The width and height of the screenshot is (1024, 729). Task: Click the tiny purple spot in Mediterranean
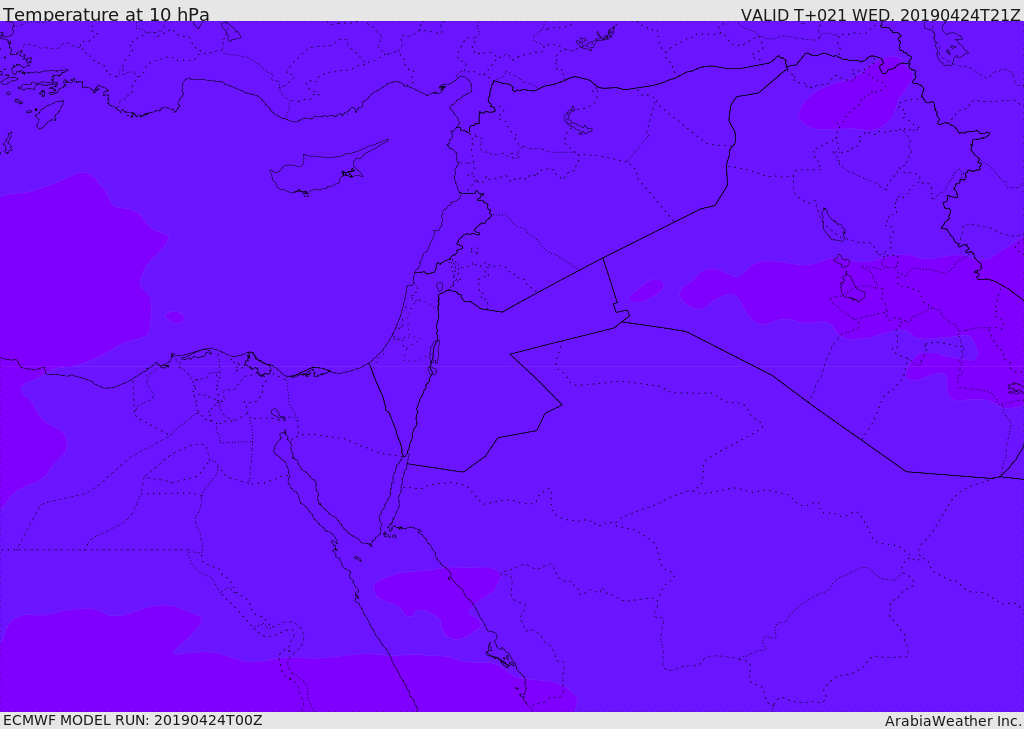click(x=174, y=317)
